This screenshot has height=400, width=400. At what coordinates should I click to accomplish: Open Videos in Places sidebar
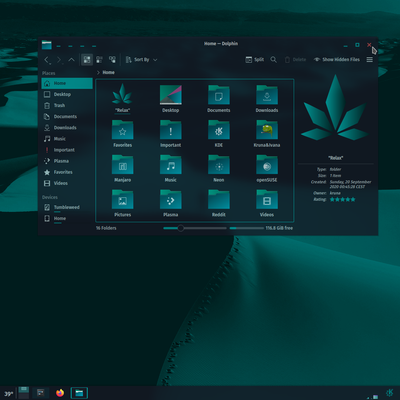67,183
